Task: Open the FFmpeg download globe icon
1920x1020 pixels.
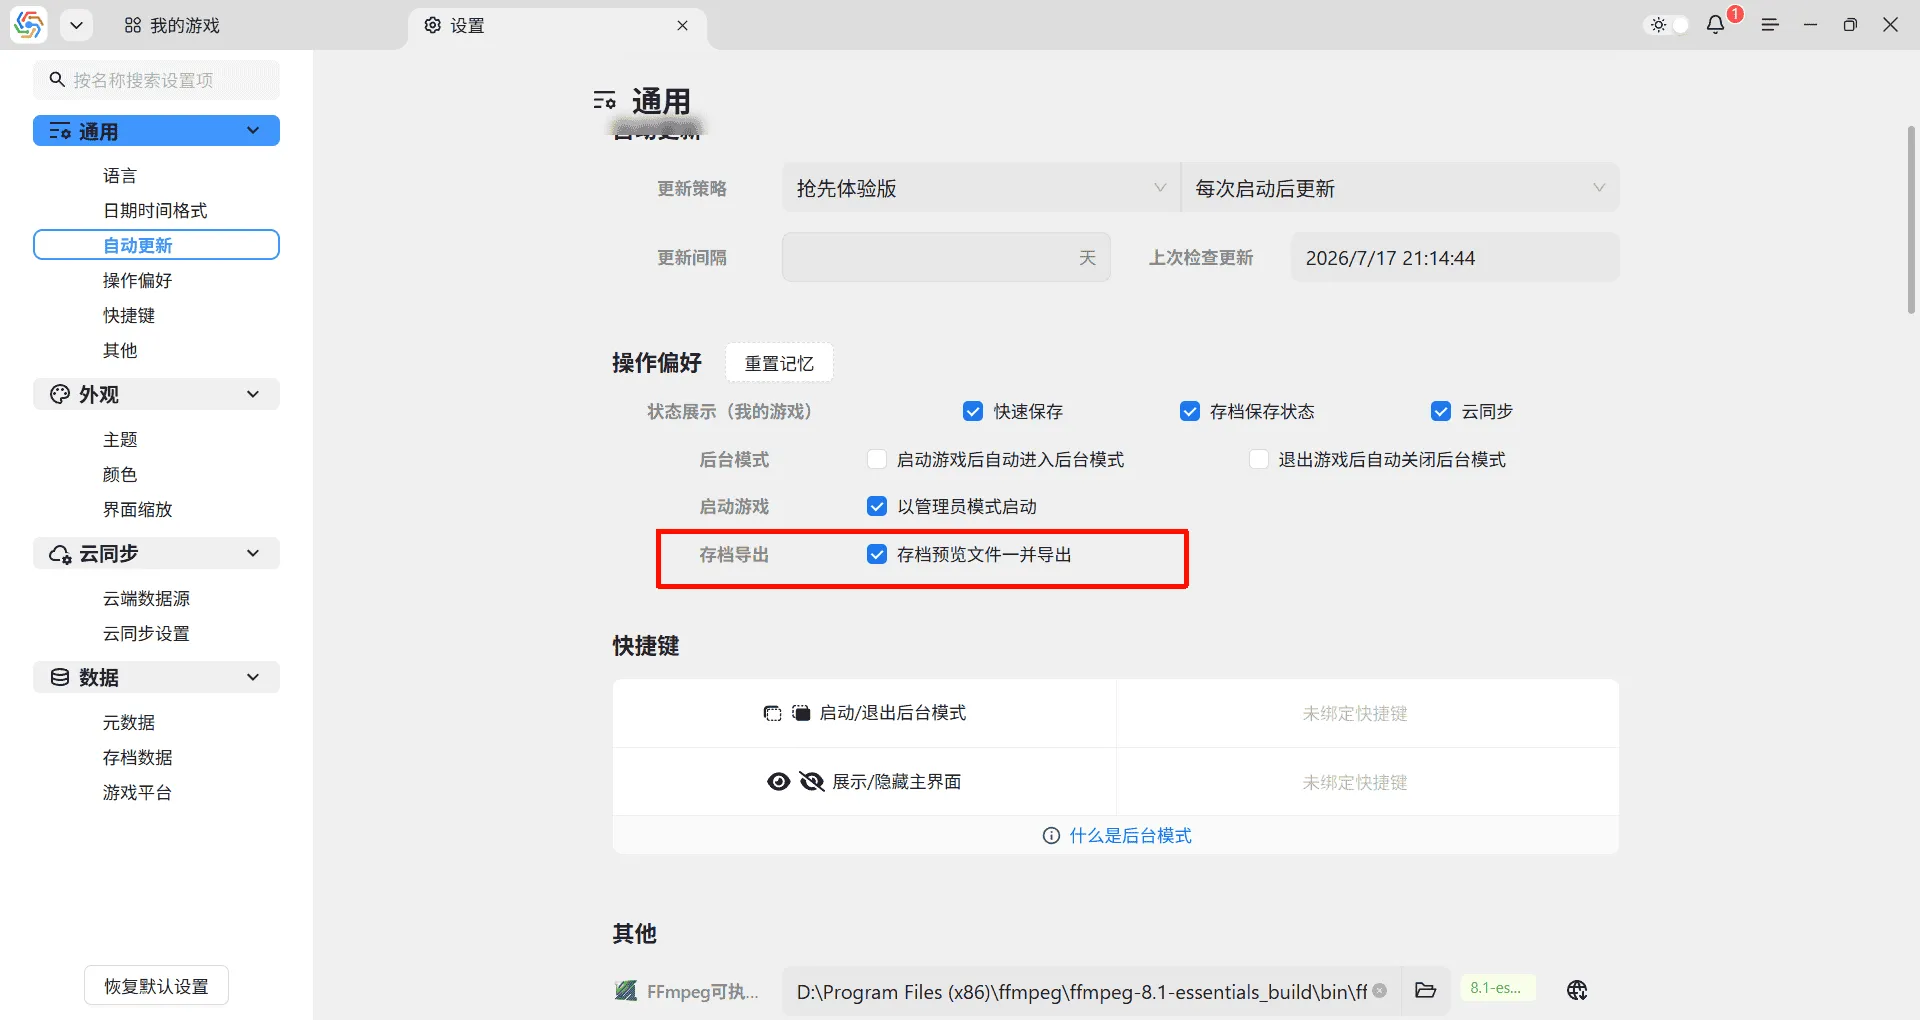Action: tap(1577, 991)
